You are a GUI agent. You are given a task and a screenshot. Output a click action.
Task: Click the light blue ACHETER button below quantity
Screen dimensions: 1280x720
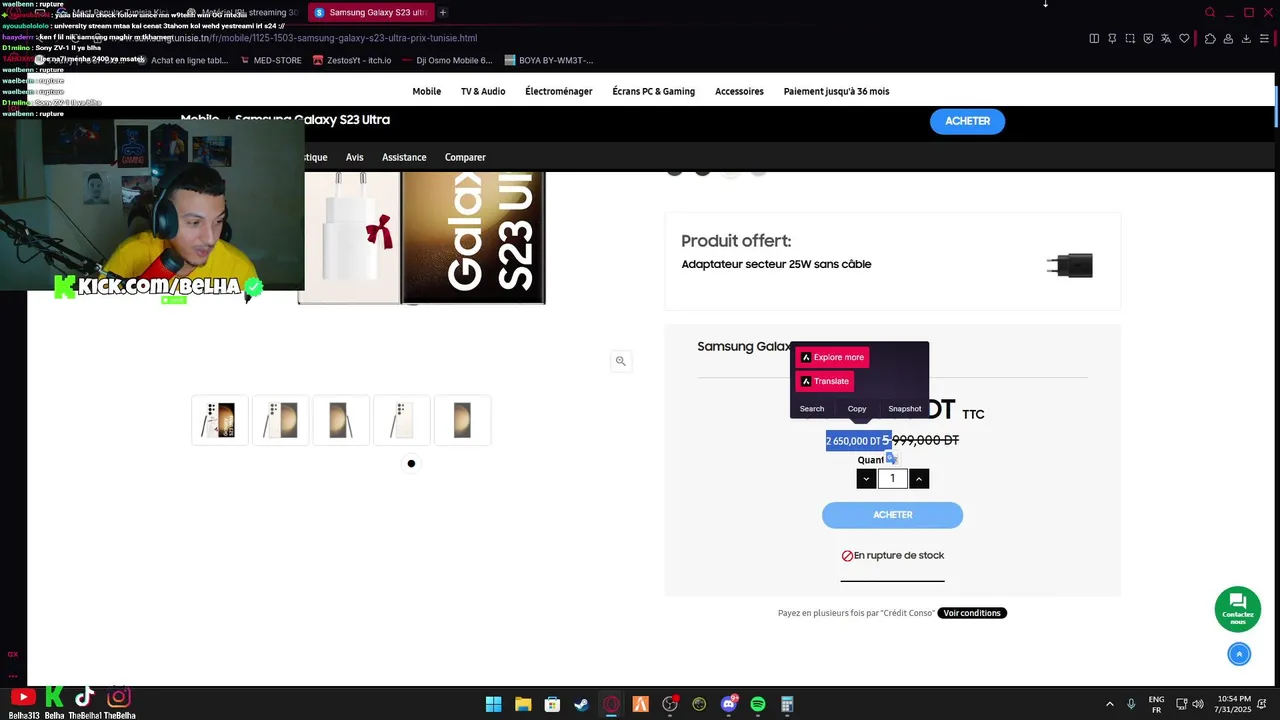coord(892,515)
